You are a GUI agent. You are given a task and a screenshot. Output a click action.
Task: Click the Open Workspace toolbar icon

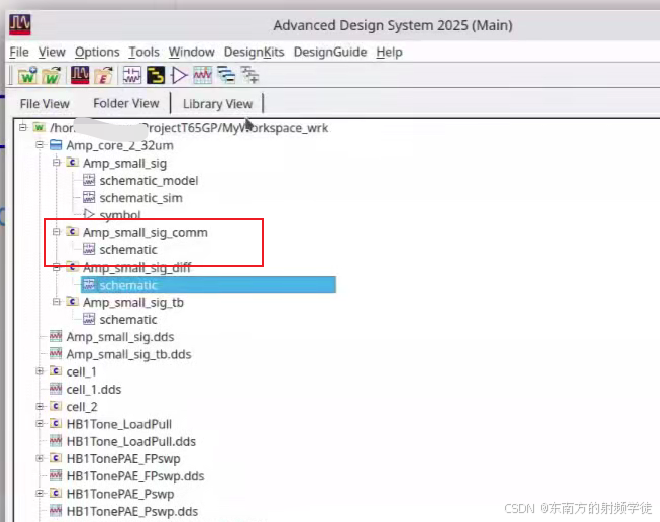[x=52, y=76]
